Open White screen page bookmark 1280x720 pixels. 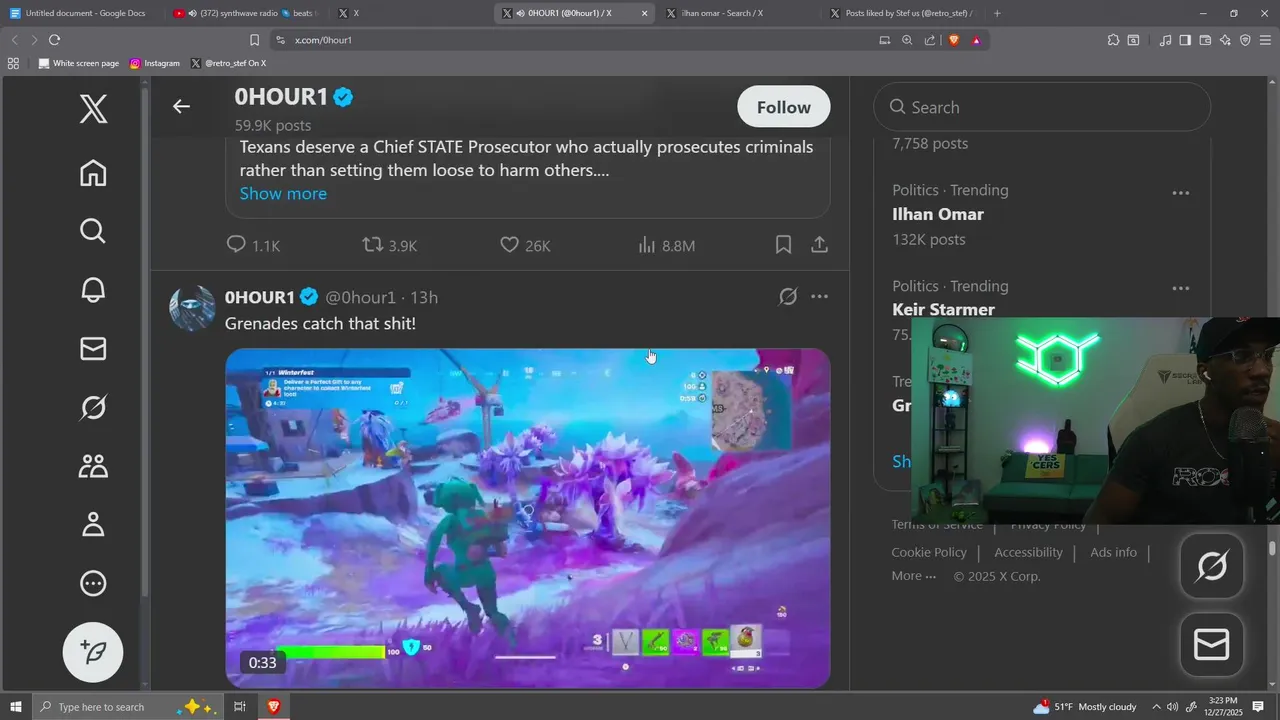tap(79, 63)
